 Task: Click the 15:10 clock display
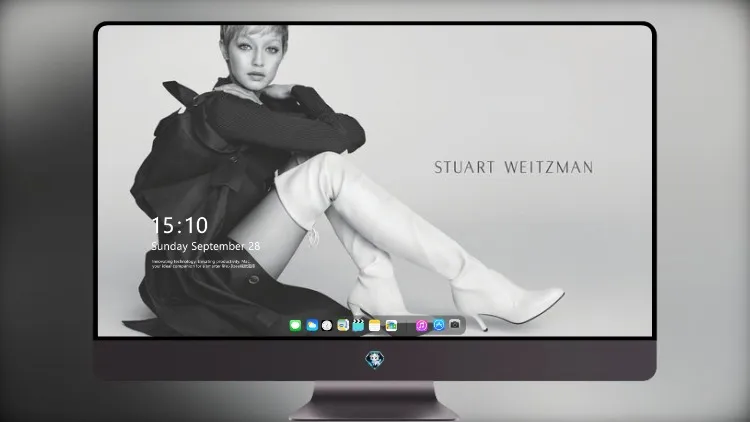[x=180, y=225]
